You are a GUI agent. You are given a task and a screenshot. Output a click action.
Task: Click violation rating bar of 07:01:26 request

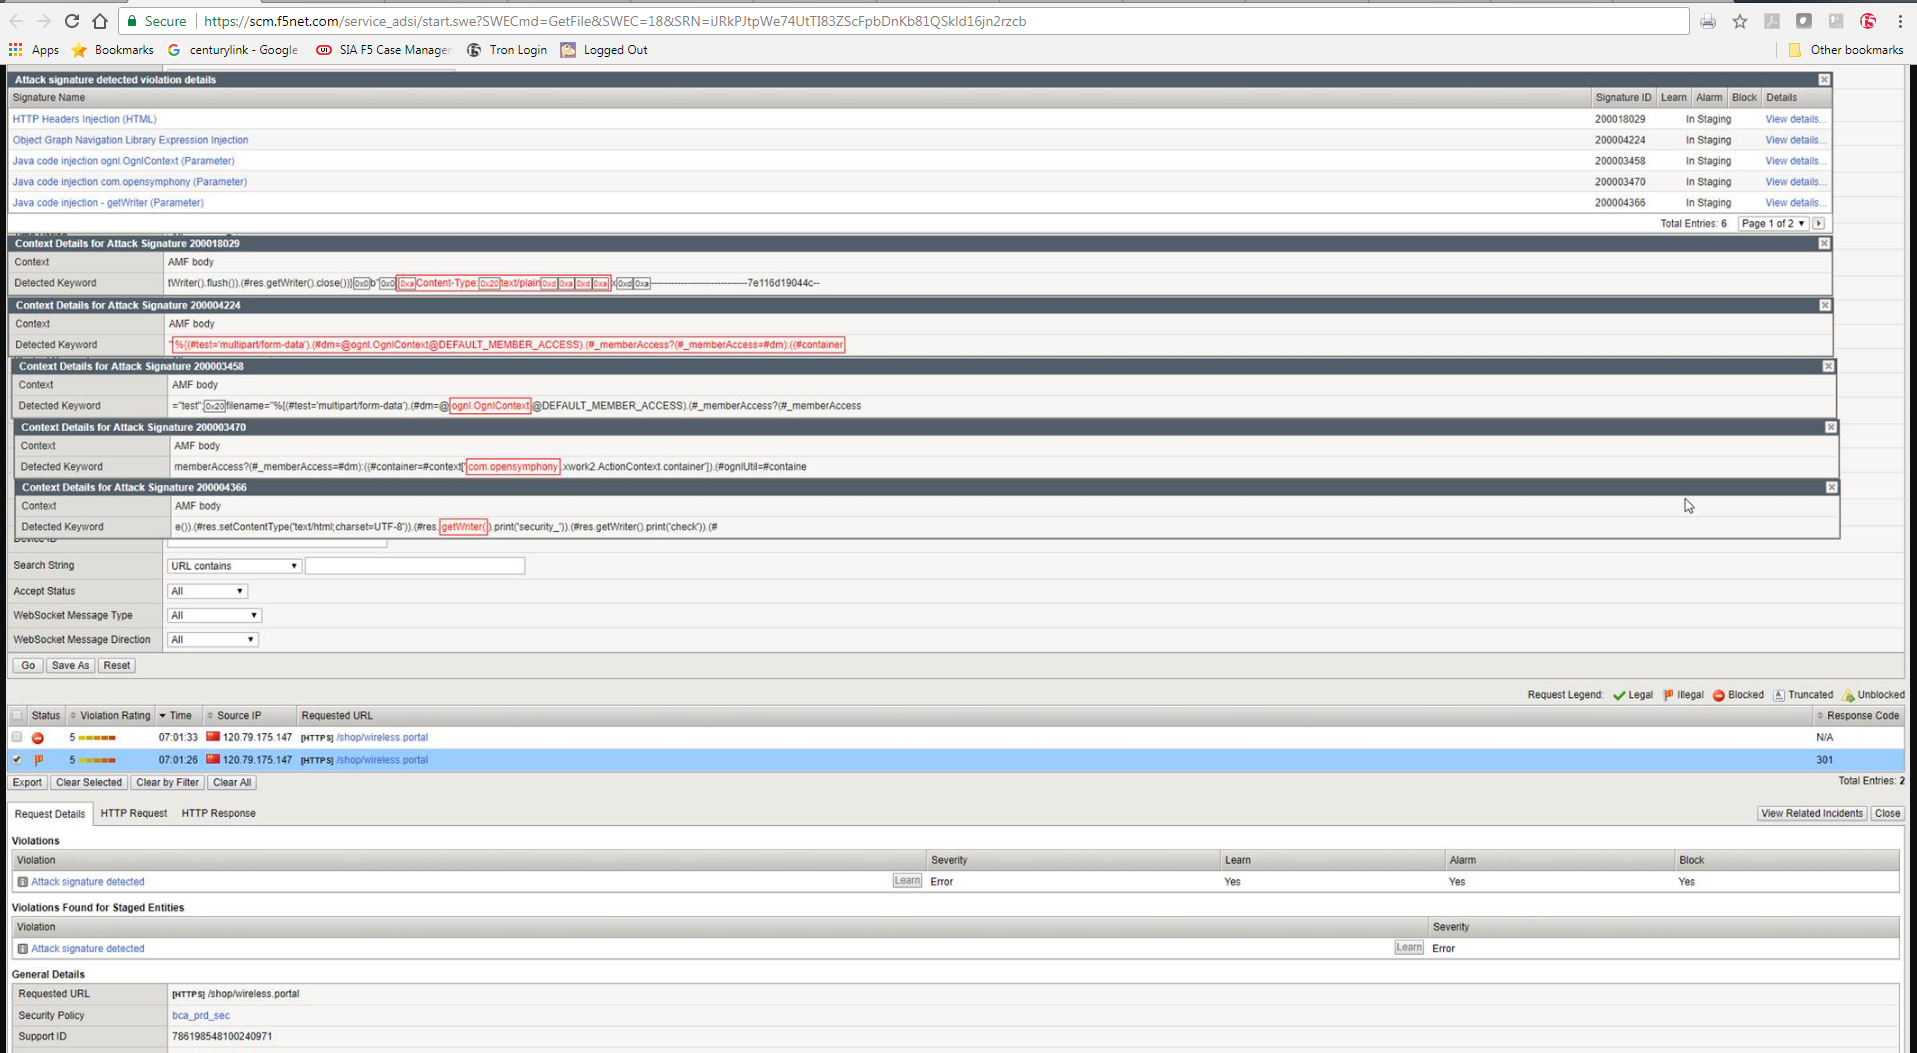[x=97, y=760]
